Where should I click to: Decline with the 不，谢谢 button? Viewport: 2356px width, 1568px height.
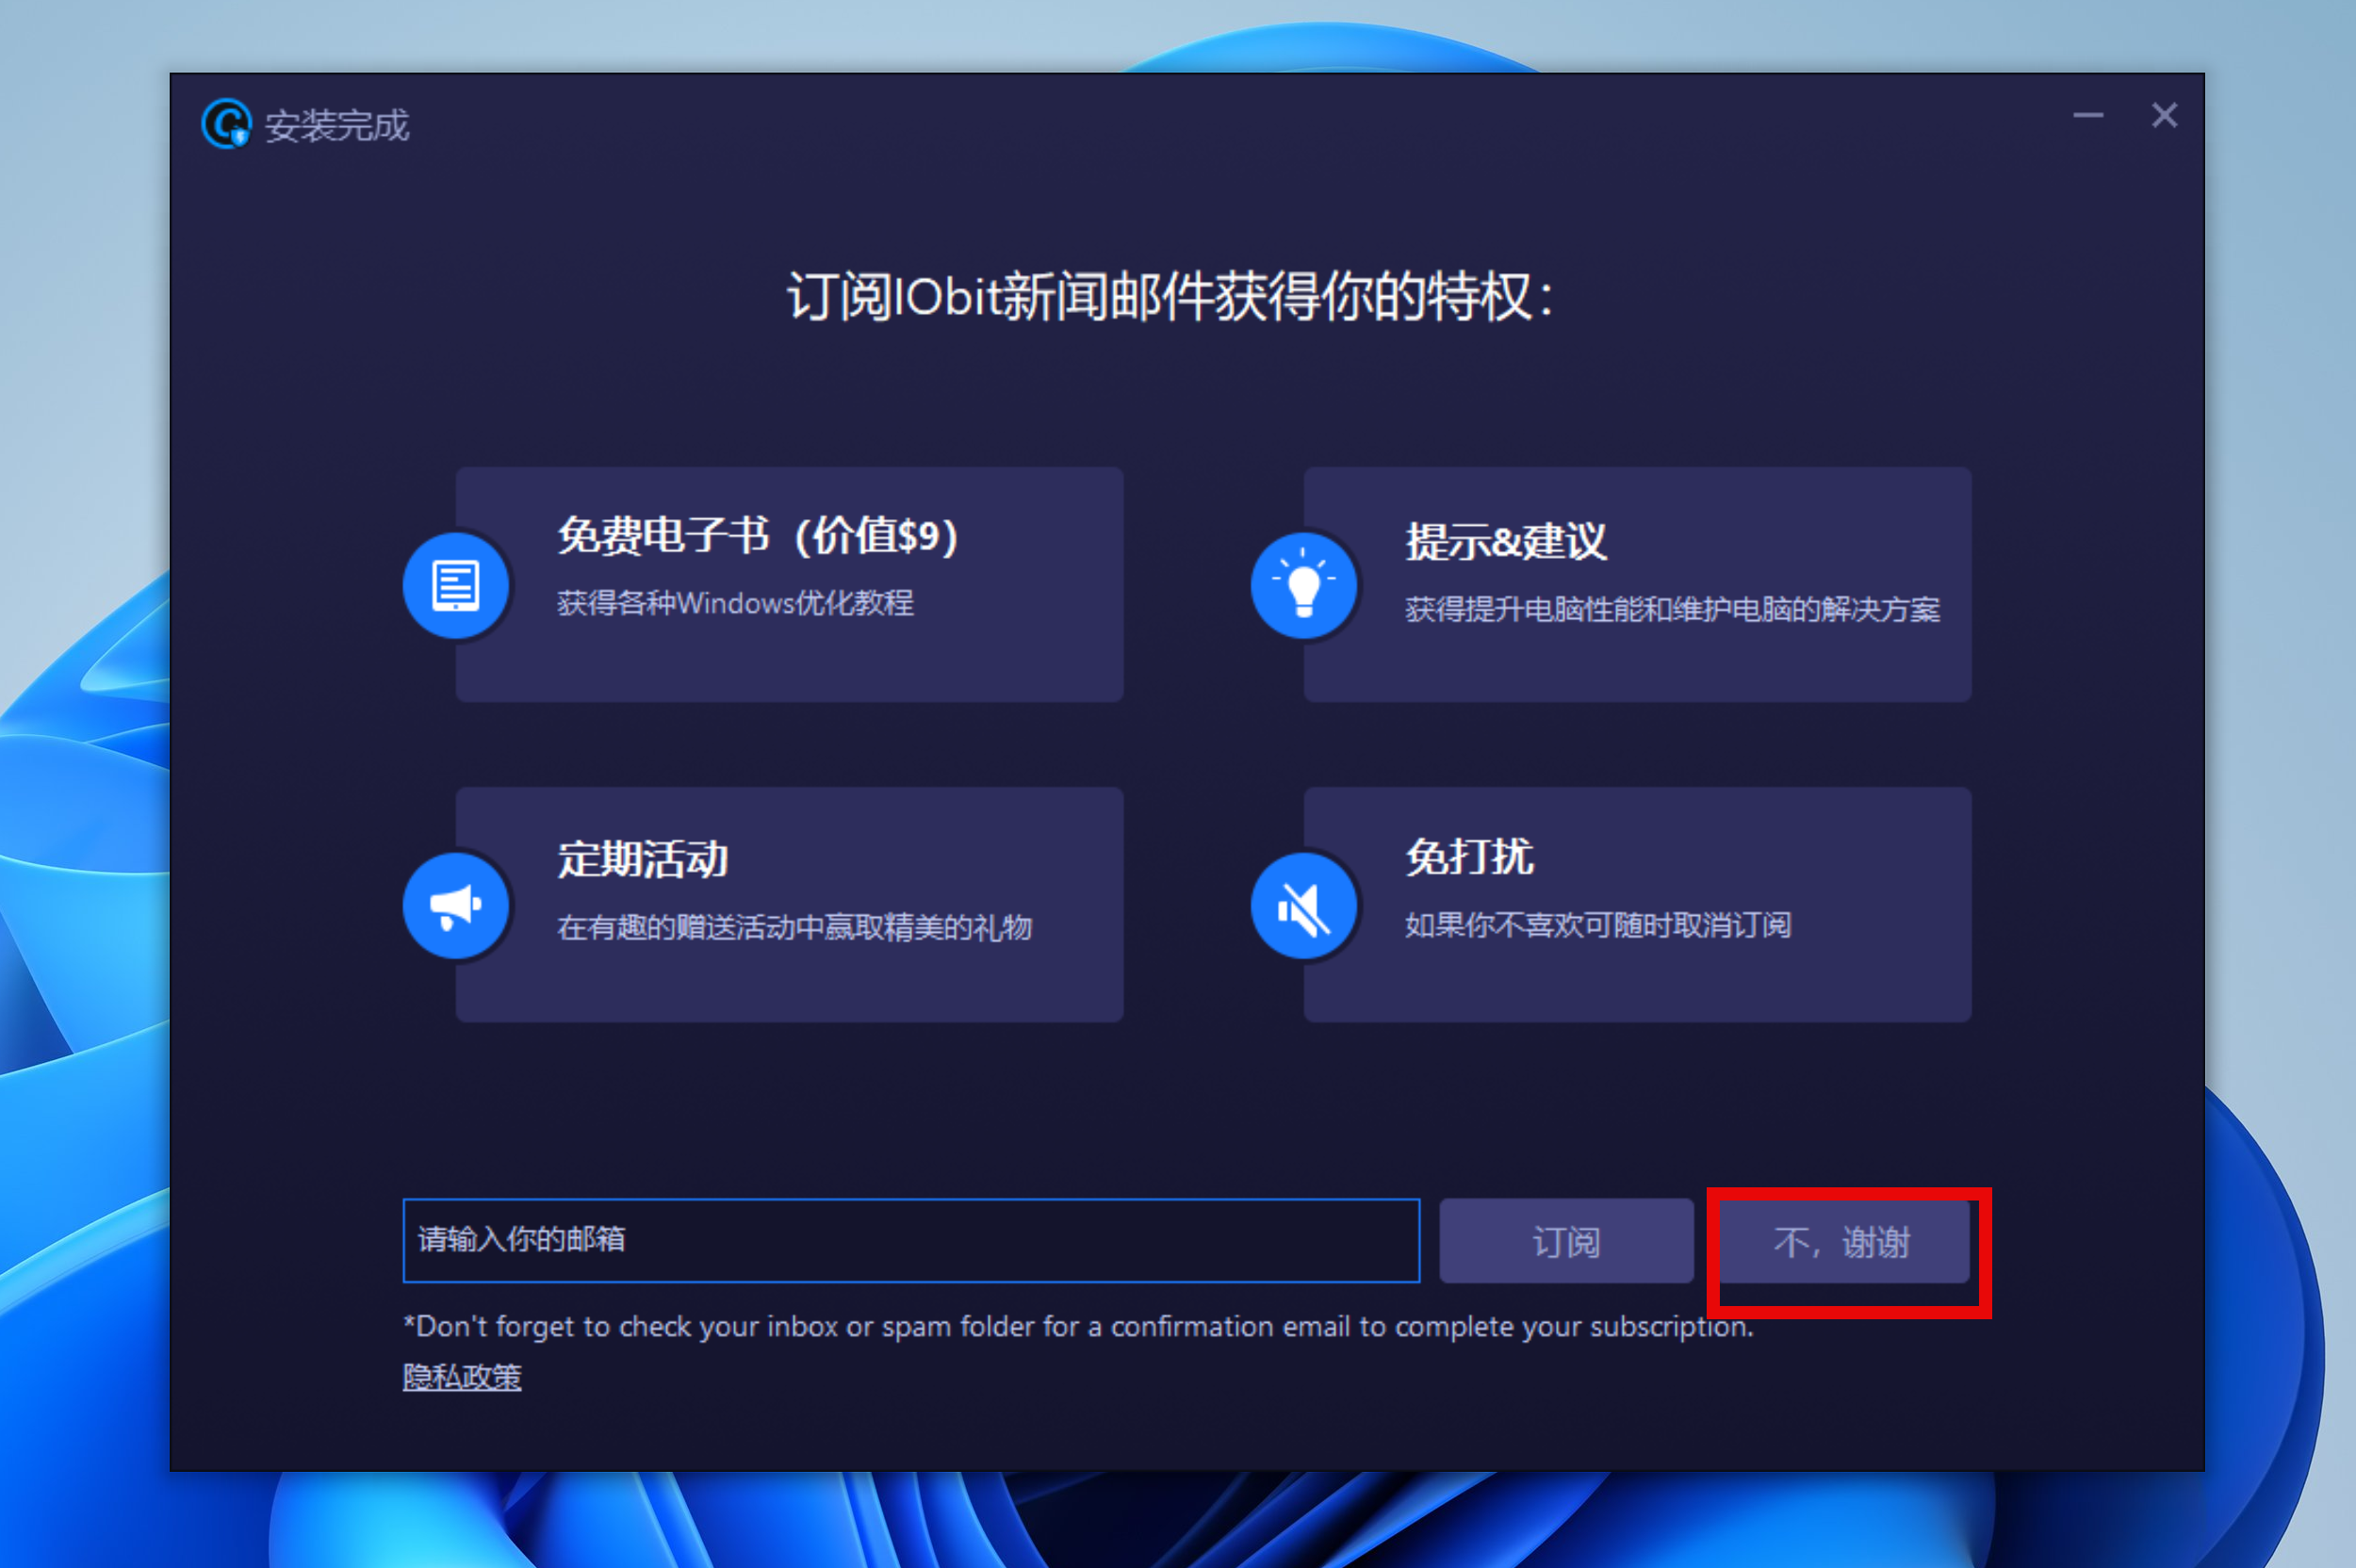pos(1843,1242)
